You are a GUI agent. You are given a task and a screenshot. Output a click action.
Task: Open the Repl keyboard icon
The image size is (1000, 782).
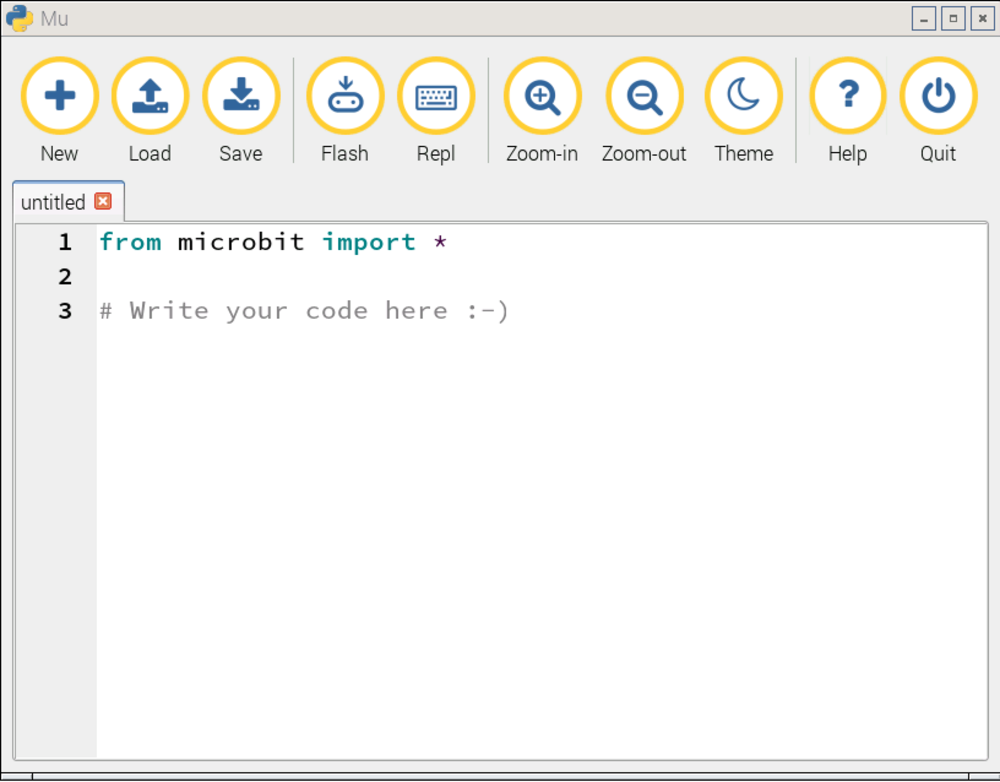pyautogui.click(x=436, y=96)
